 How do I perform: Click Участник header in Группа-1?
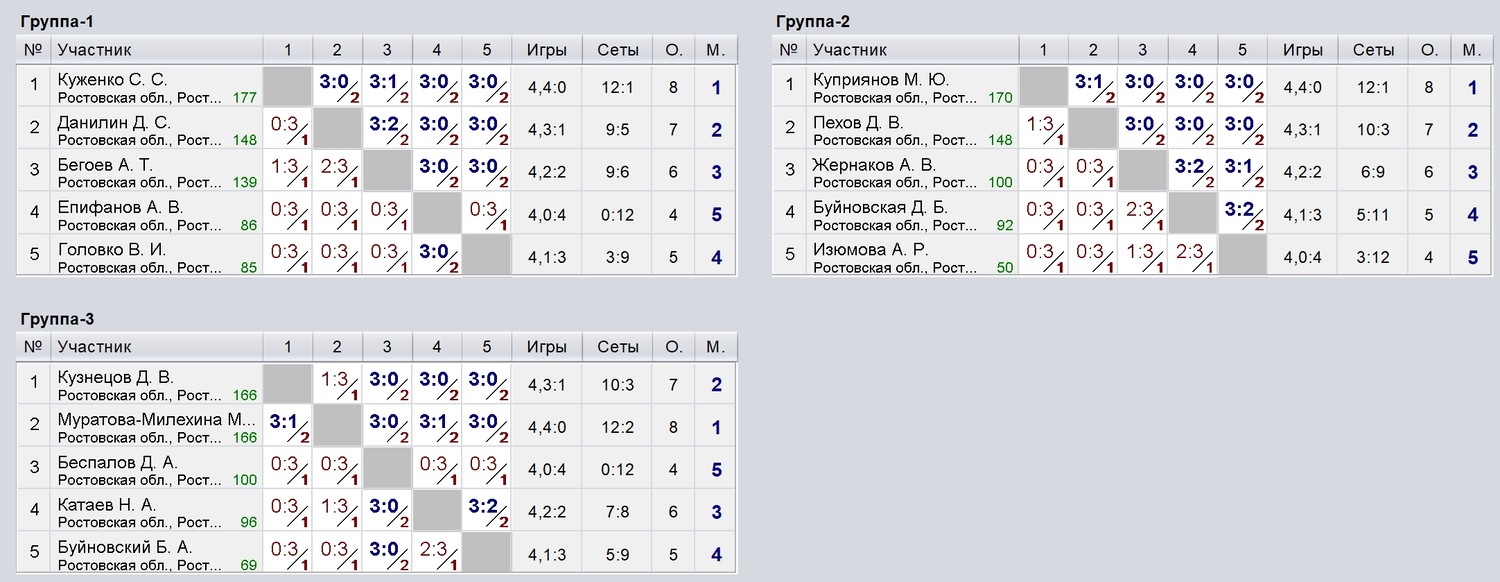tap(95, 50)
